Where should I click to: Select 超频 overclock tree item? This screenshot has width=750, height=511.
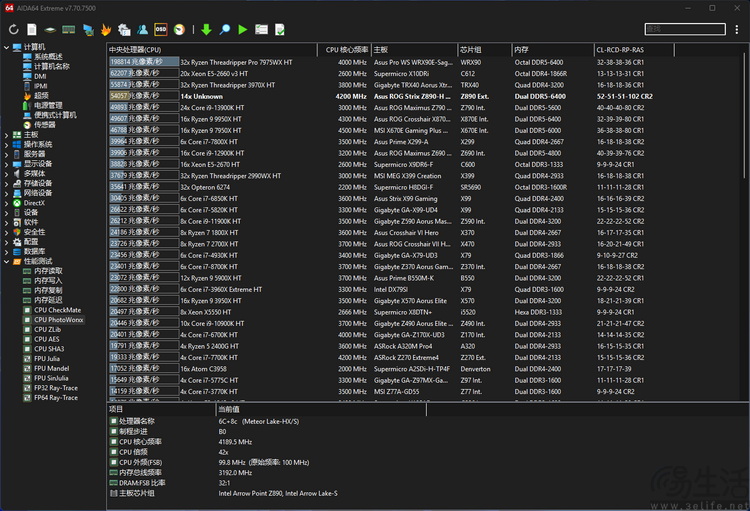pyautogui.click(x=41, y=96)
